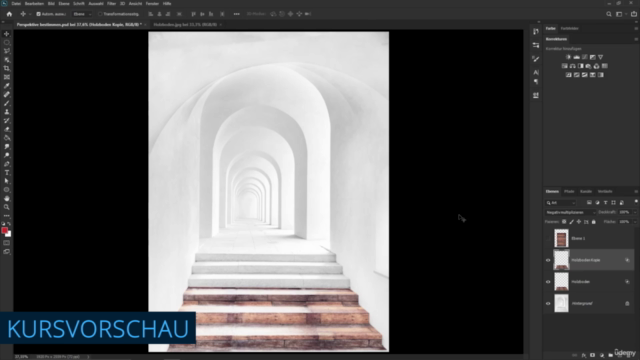
Task: Create a new group folder
Action: [610, 355]
